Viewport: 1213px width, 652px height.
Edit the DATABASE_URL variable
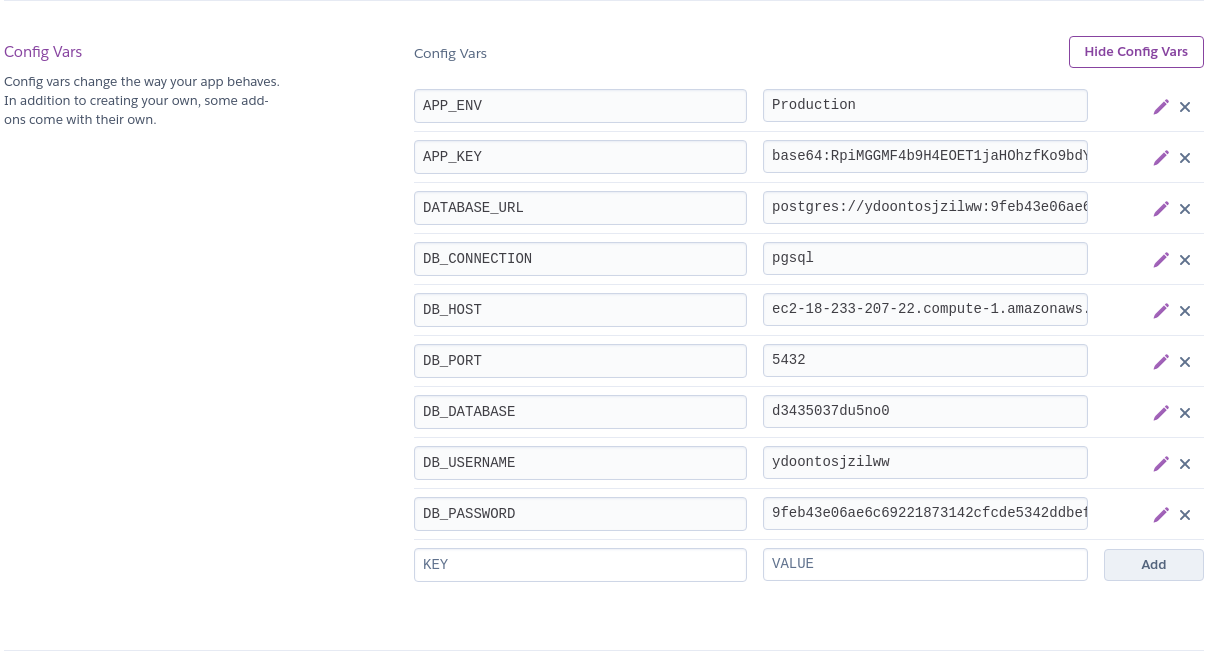coord(1161,208)
